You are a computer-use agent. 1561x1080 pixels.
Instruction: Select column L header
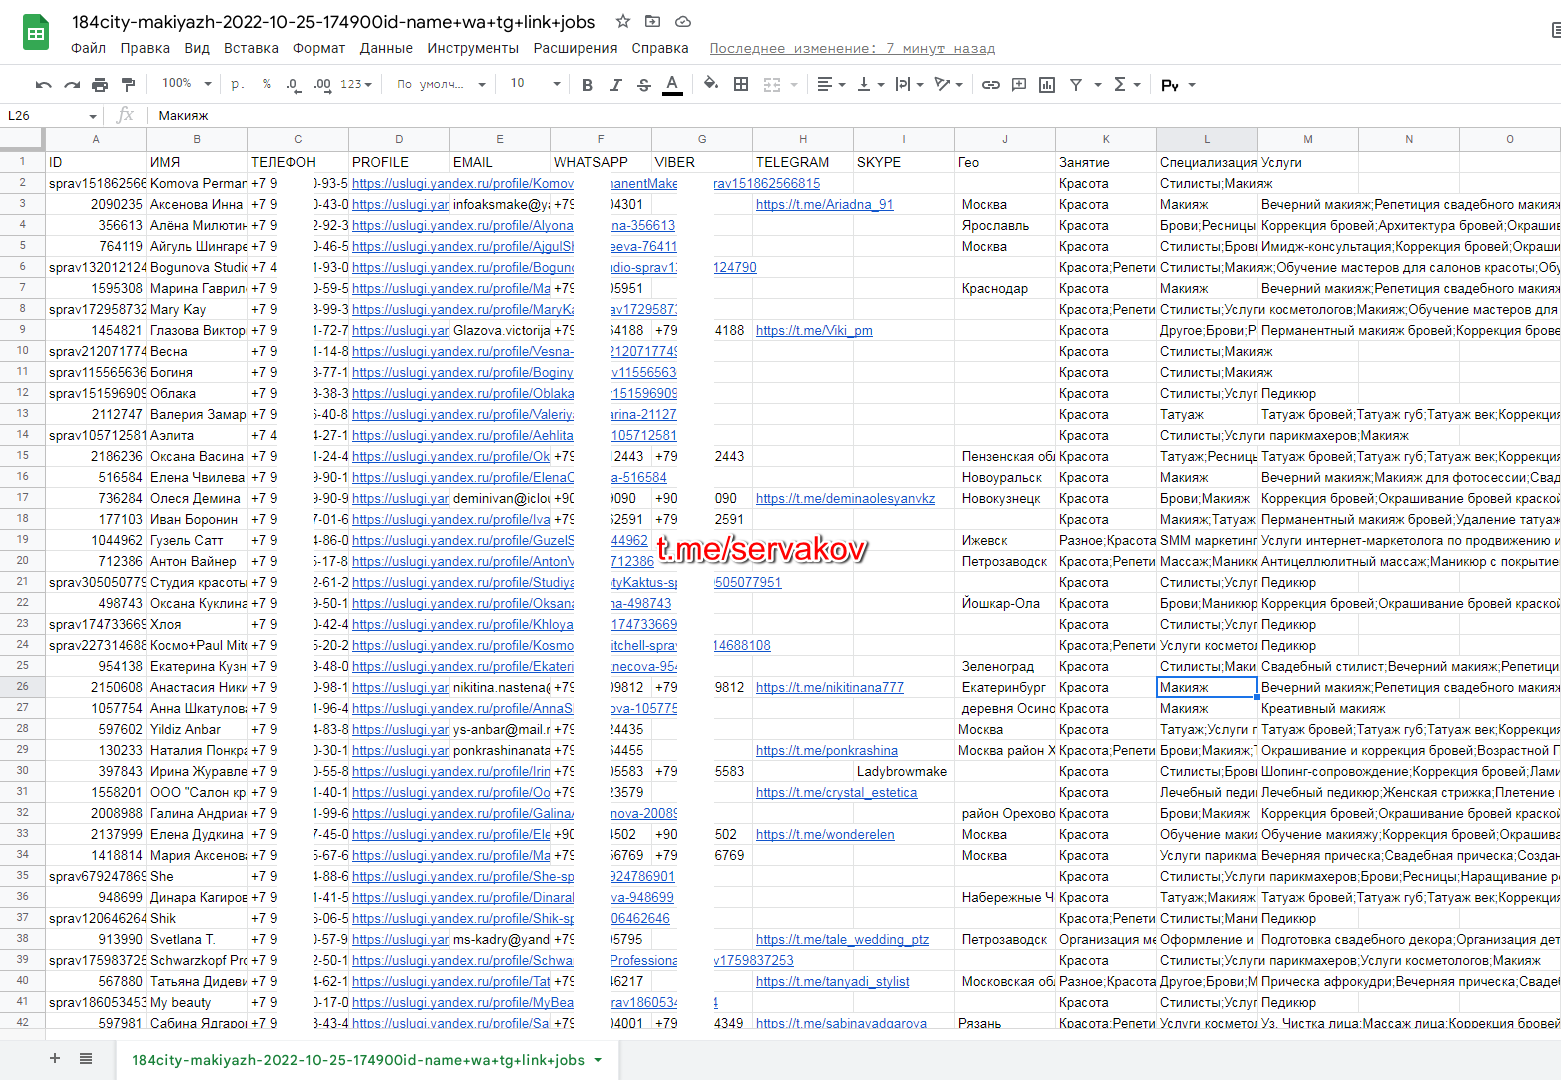point(1207,139)
